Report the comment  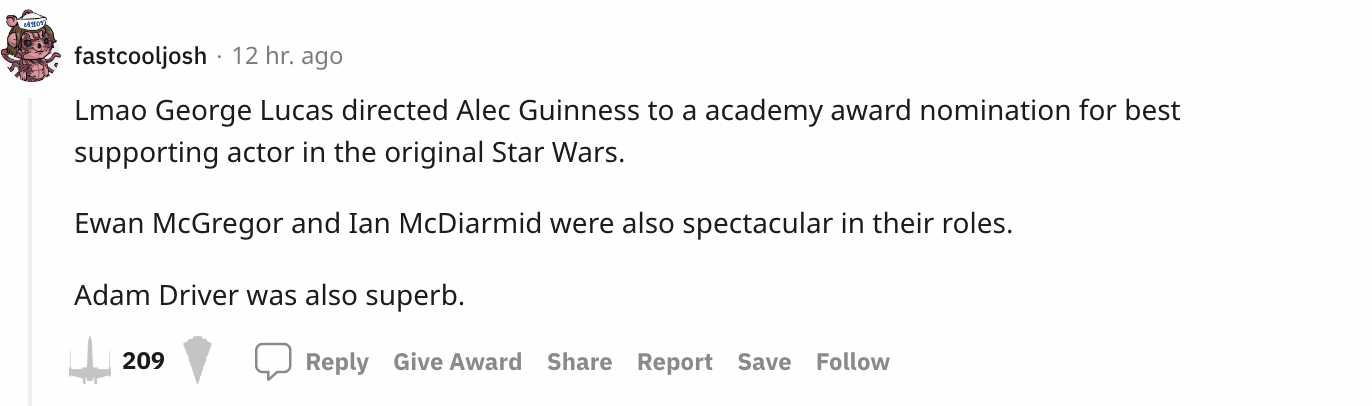point(675,362)
